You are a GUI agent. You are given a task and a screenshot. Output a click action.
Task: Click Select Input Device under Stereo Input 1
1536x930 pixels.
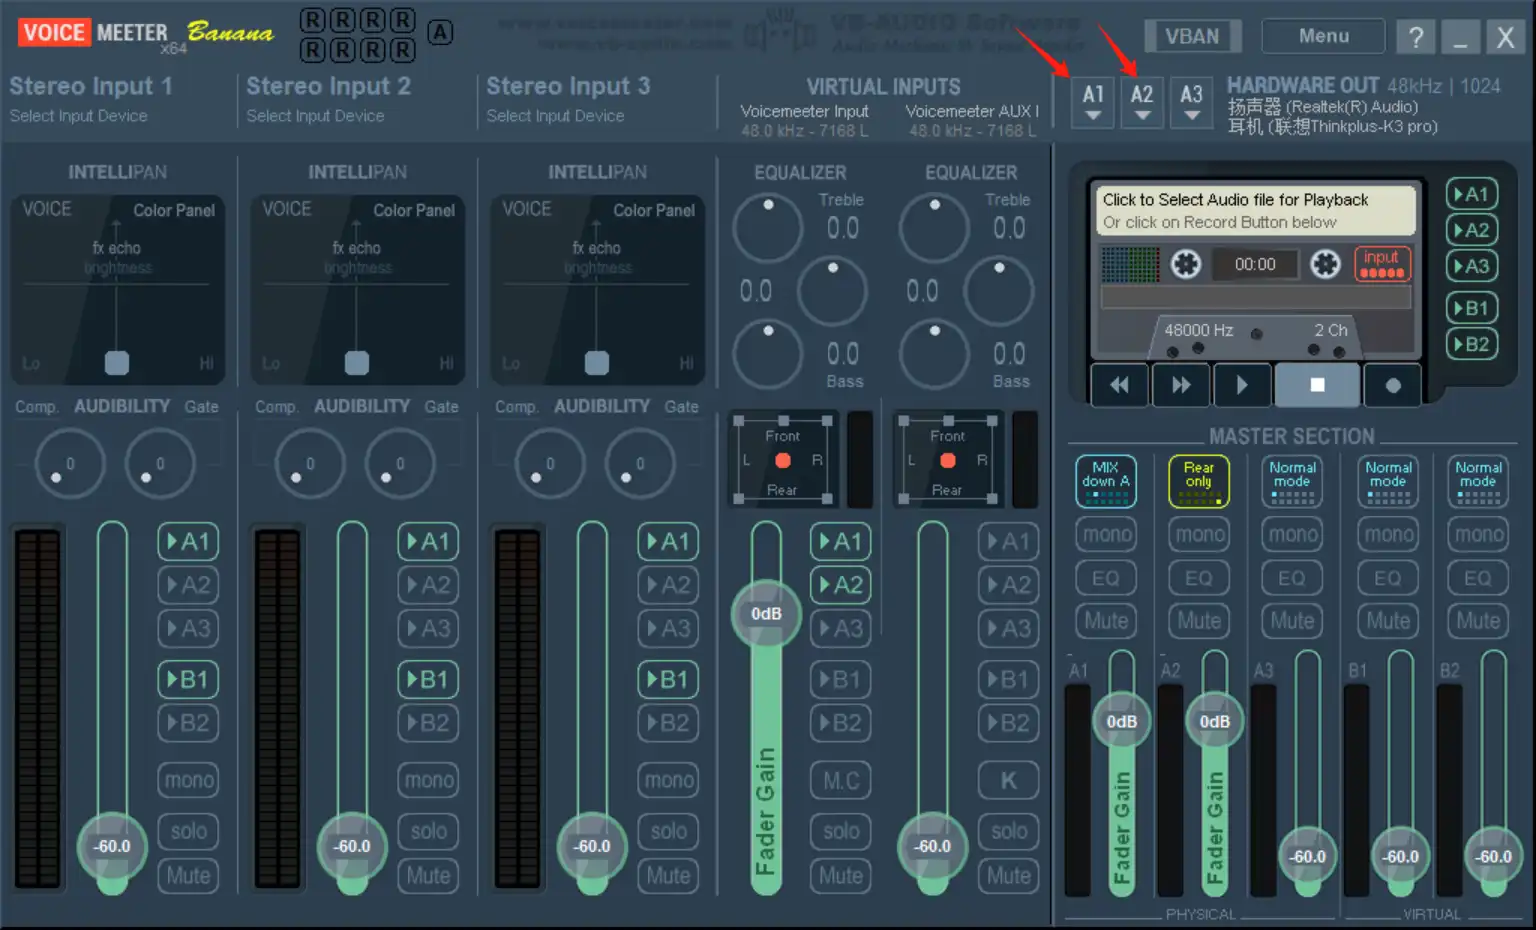79,116
